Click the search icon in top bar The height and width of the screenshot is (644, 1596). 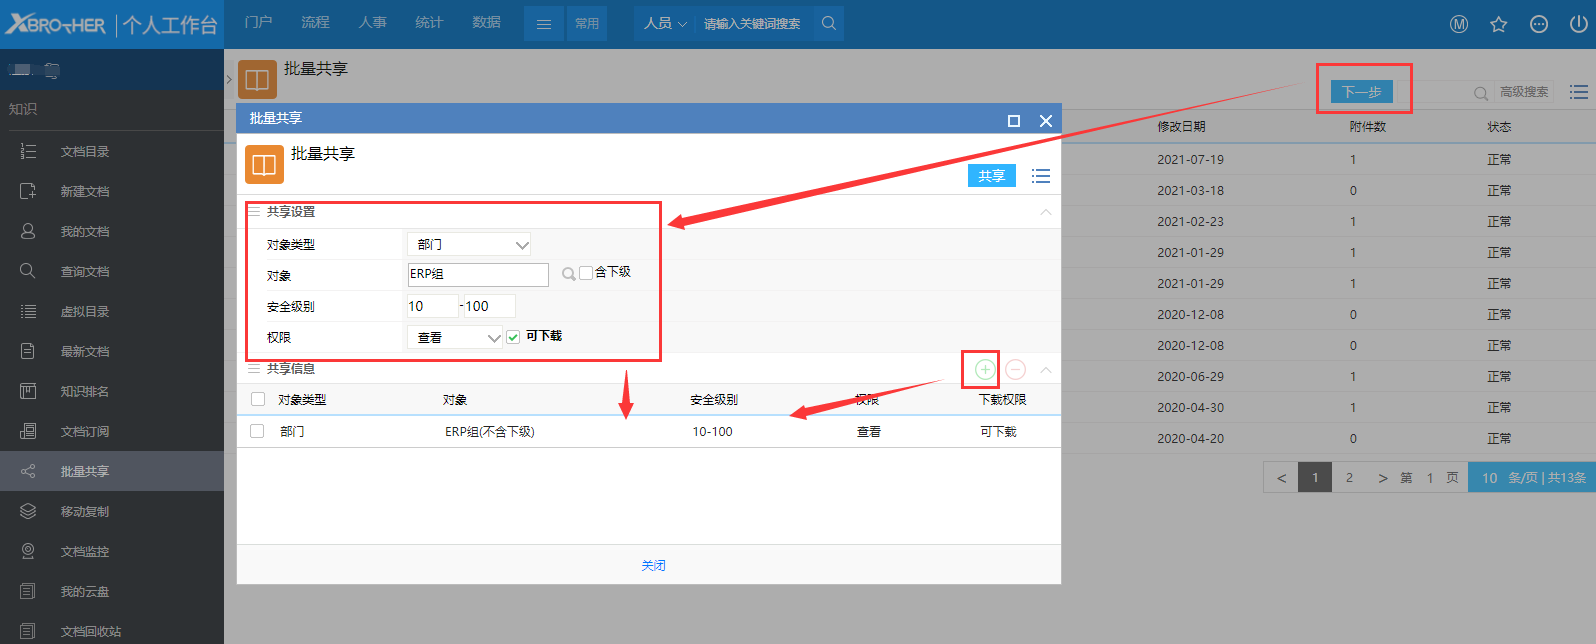[829, 23]
